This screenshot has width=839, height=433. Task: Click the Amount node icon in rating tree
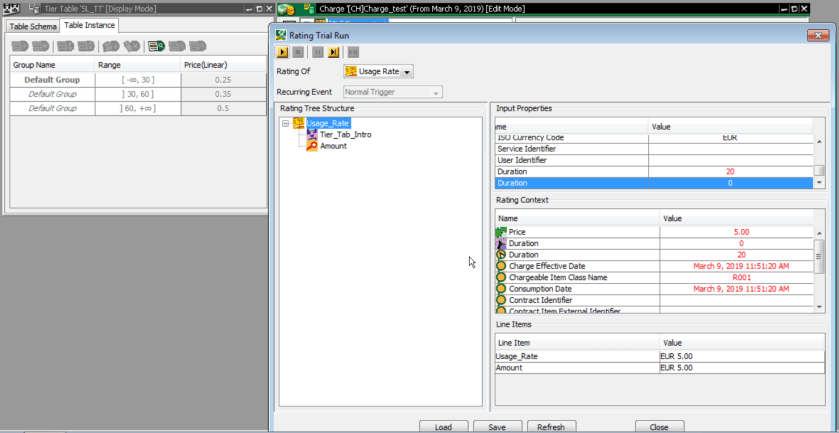point(313,146)
